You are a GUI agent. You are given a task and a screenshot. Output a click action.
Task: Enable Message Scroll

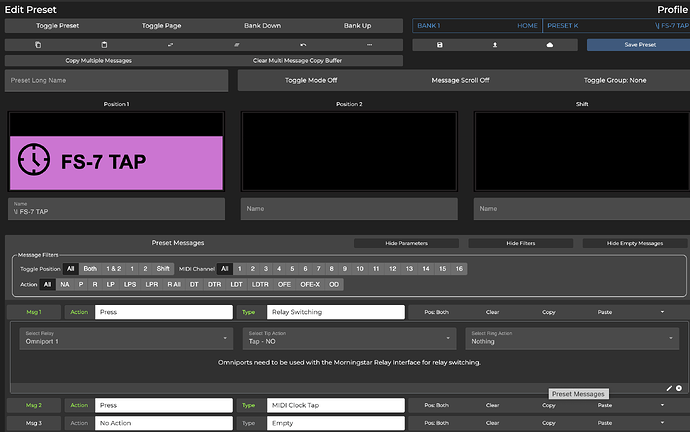[x=460, y=80]
